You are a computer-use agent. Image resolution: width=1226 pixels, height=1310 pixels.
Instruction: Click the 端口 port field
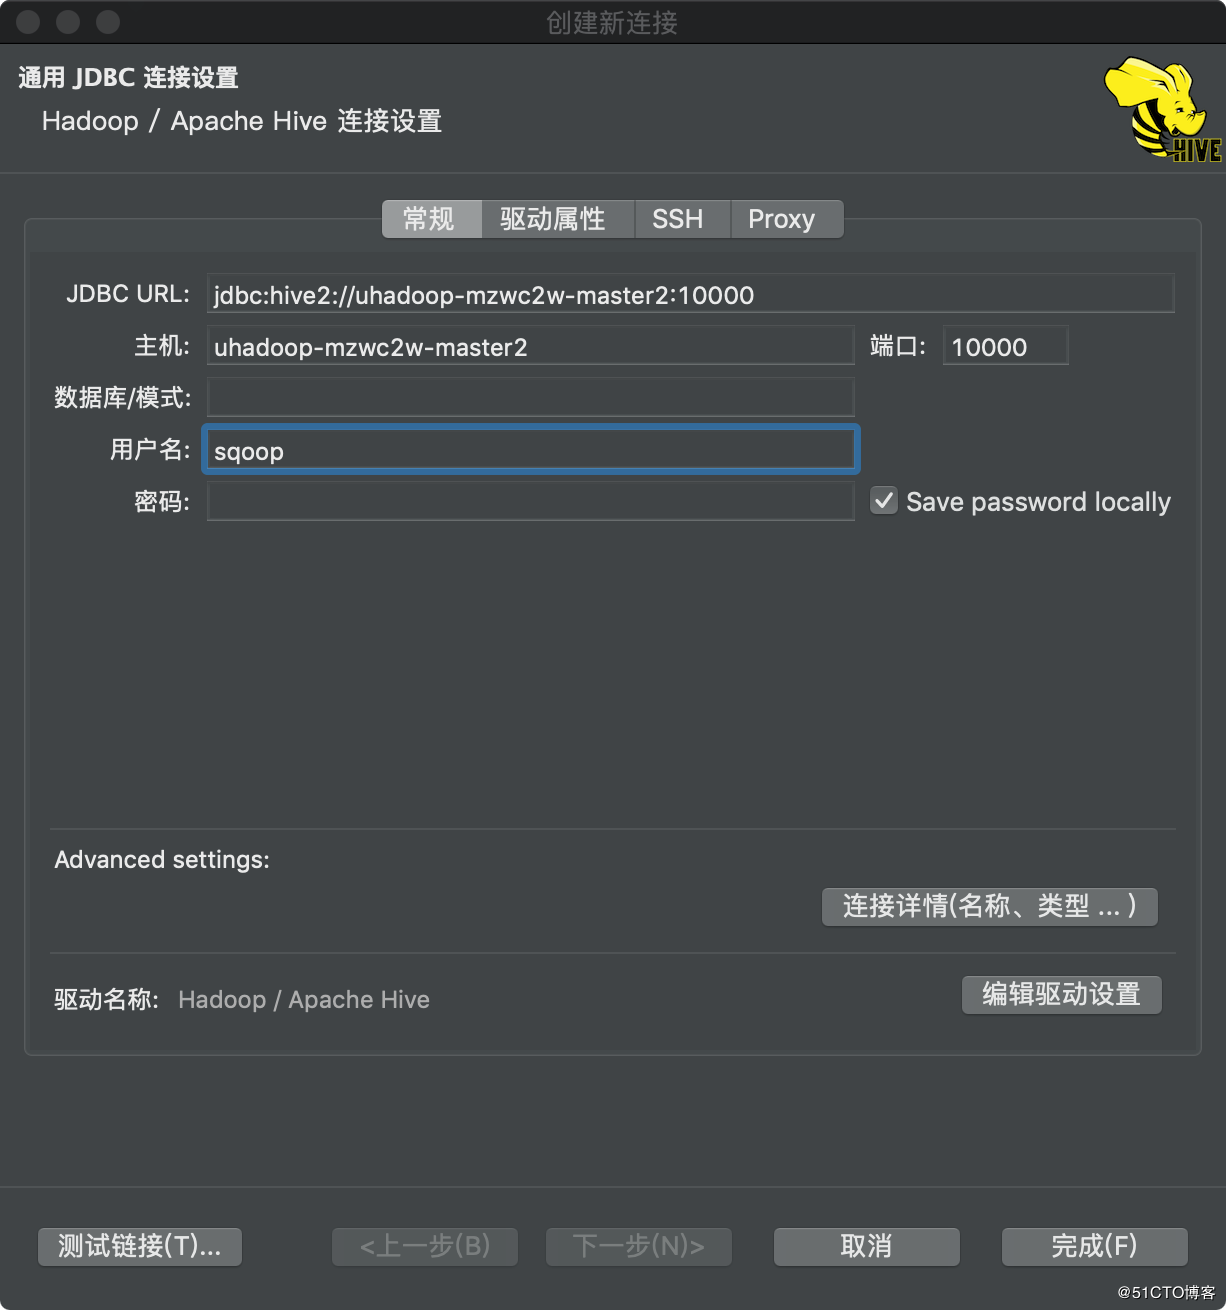[1005, 346]
